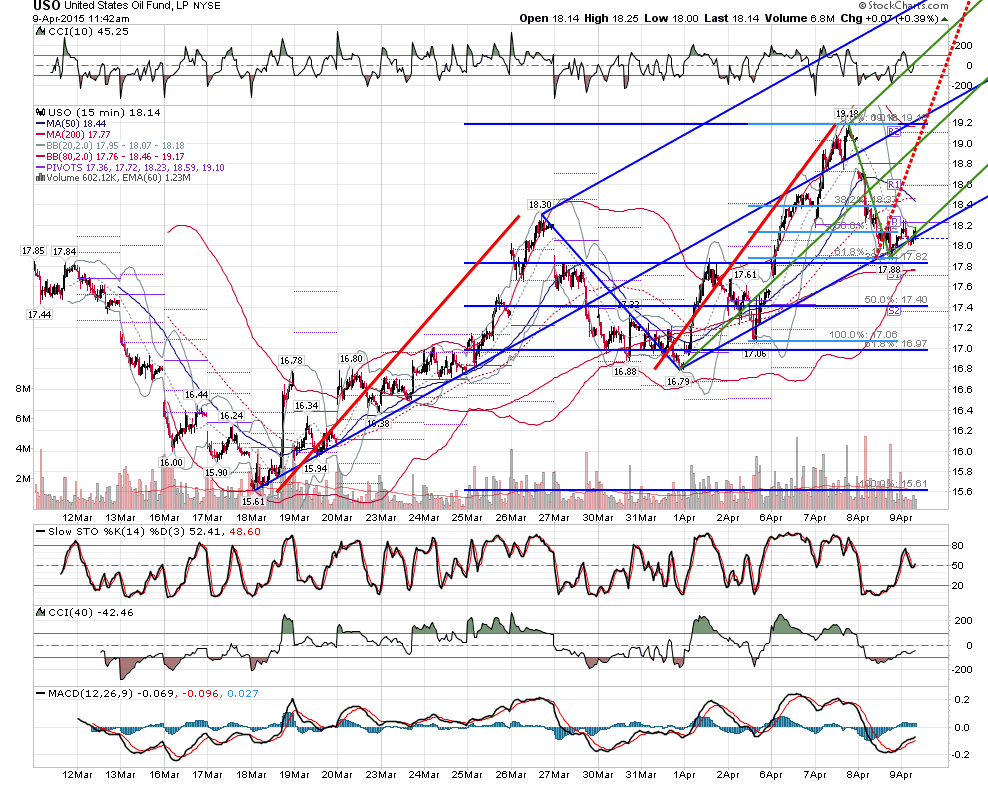Screen dimensions: 988x787
Task: Click the 'CCI(40) -42.46' indicator label
Action: (91, 612)
